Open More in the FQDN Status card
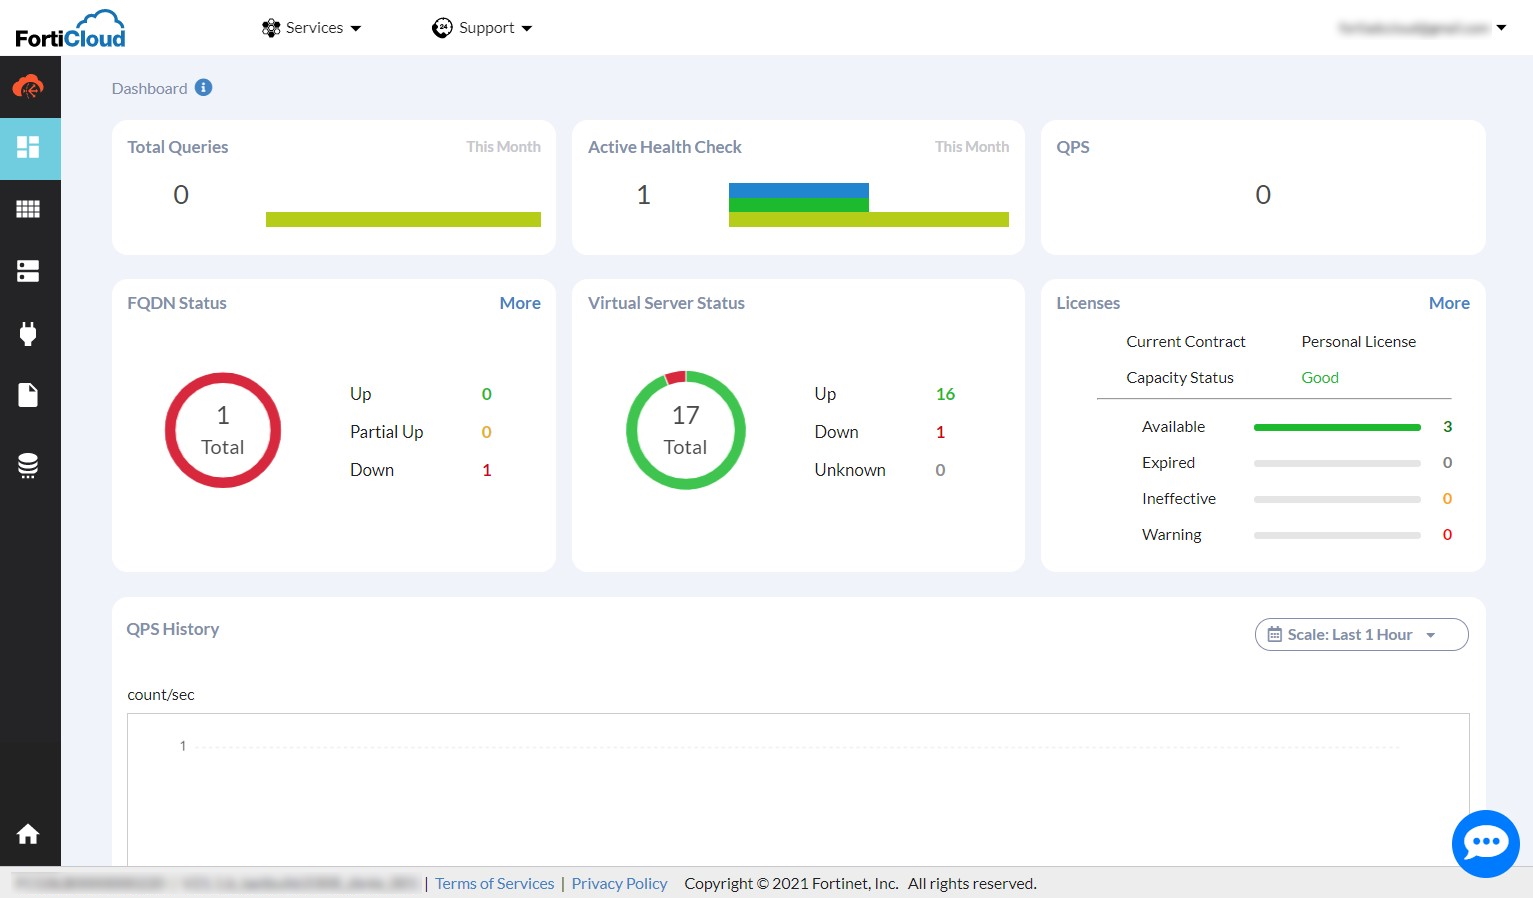1533x898 pixels. click(520, 303)
